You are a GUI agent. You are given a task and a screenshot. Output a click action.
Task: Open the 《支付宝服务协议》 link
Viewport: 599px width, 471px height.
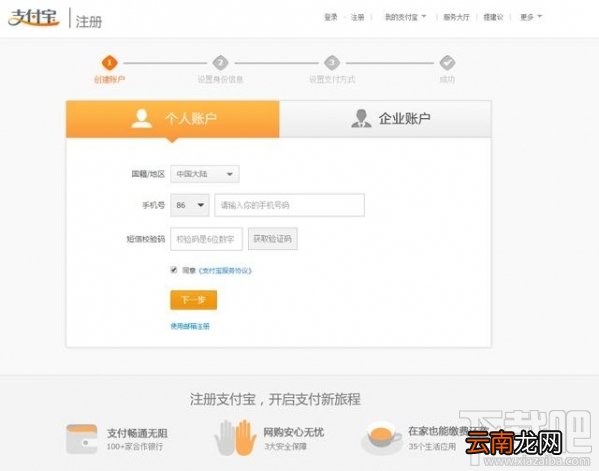pyautogui.click(x=225, y=270)
